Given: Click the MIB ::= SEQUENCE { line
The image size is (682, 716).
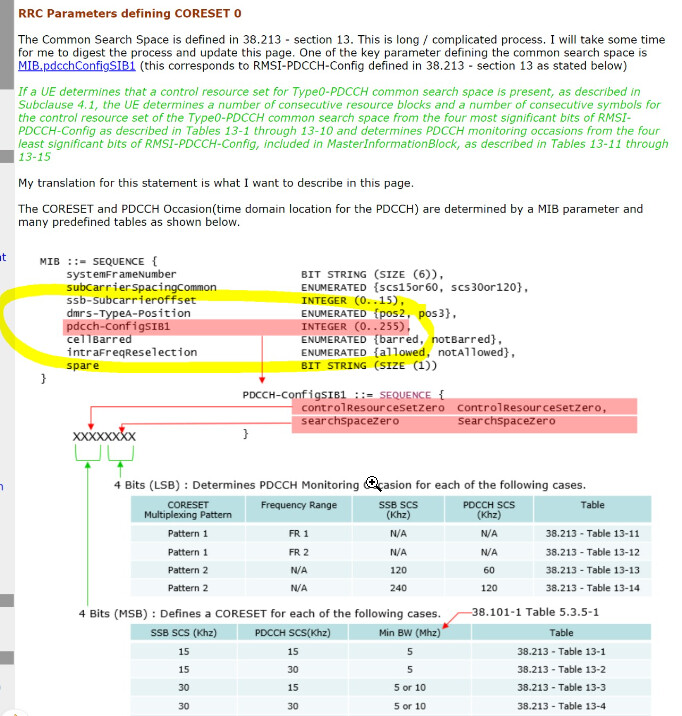Looking at the screenshot, I should click(99, 262).
